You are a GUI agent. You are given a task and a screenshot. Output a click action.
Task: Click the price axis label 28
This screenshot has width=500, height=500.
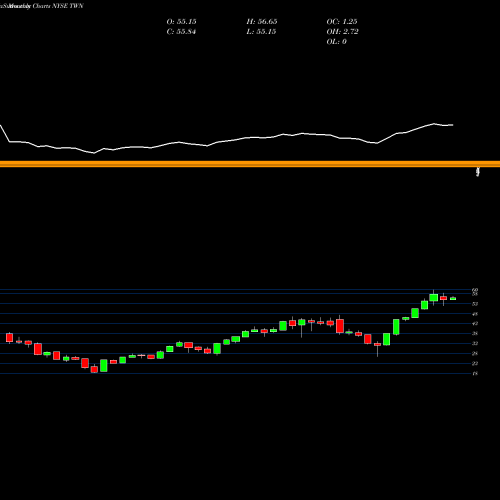click(475, 353)
